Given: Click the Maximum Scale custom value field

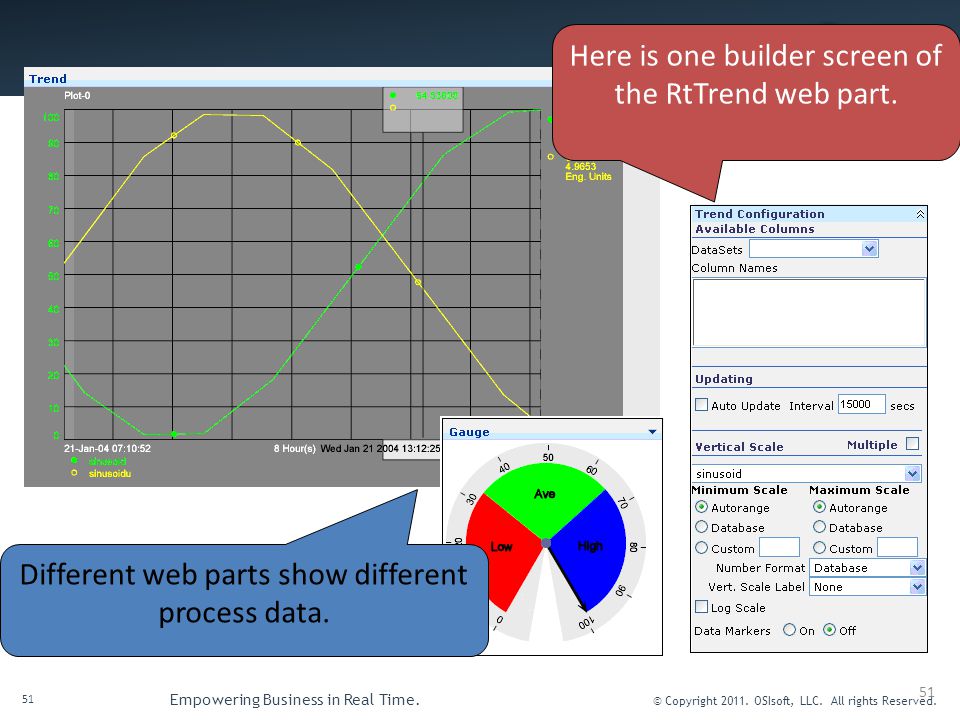Looking at the screenshot, I should coord(897,547).
